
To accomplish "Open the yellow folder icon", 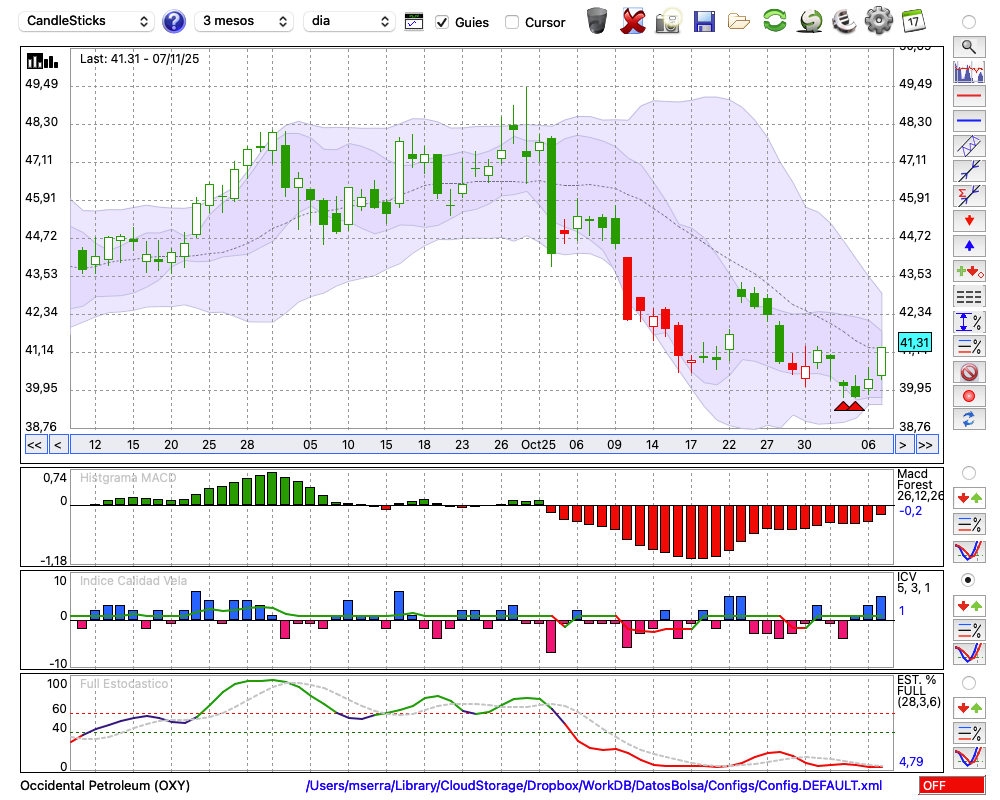I will pyautogui.click(x=739, y=21).
